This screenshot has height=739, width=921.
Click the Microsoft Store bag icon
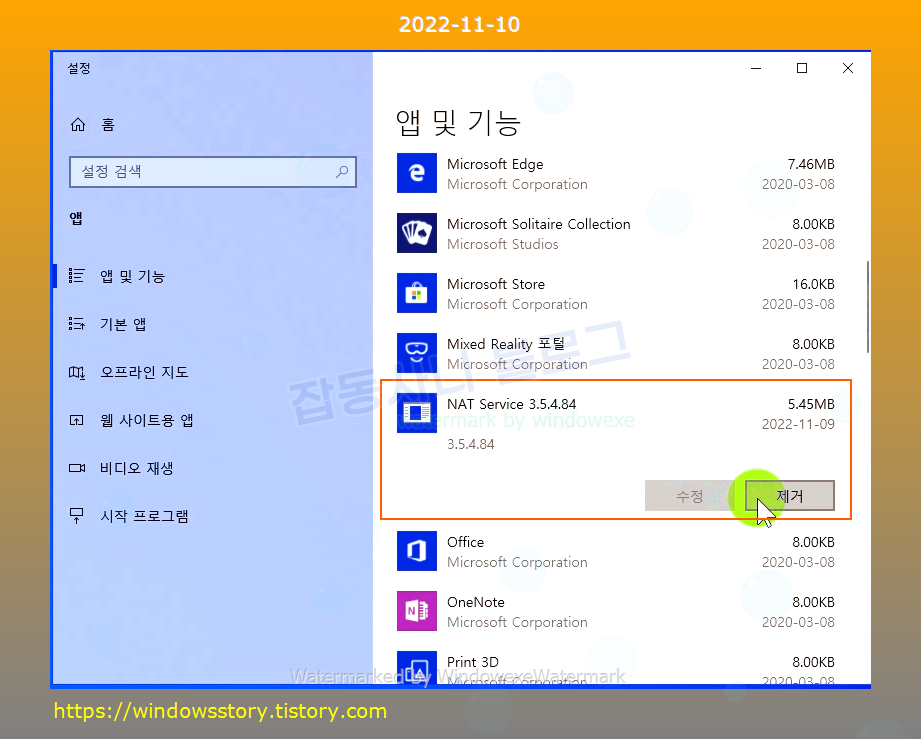pyautogui.click(x=416, y=293)
